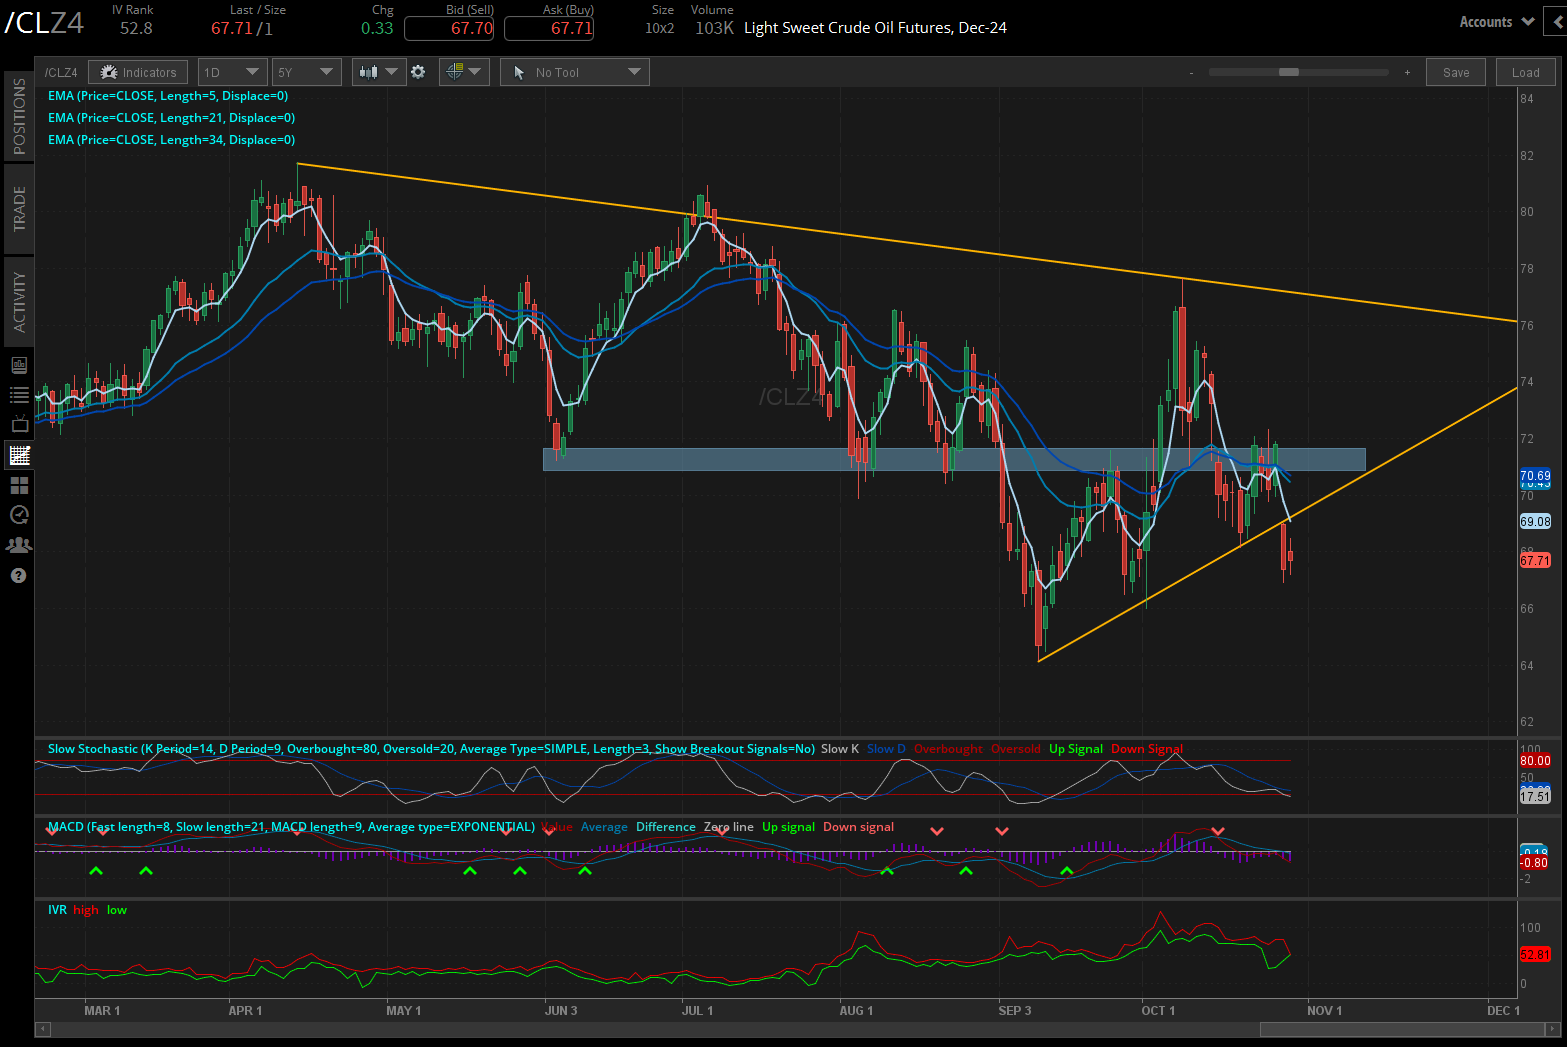The image size is (1567, 1047).
Task: Click the grid widgets icon in sidebar
Action: point(19,485)
